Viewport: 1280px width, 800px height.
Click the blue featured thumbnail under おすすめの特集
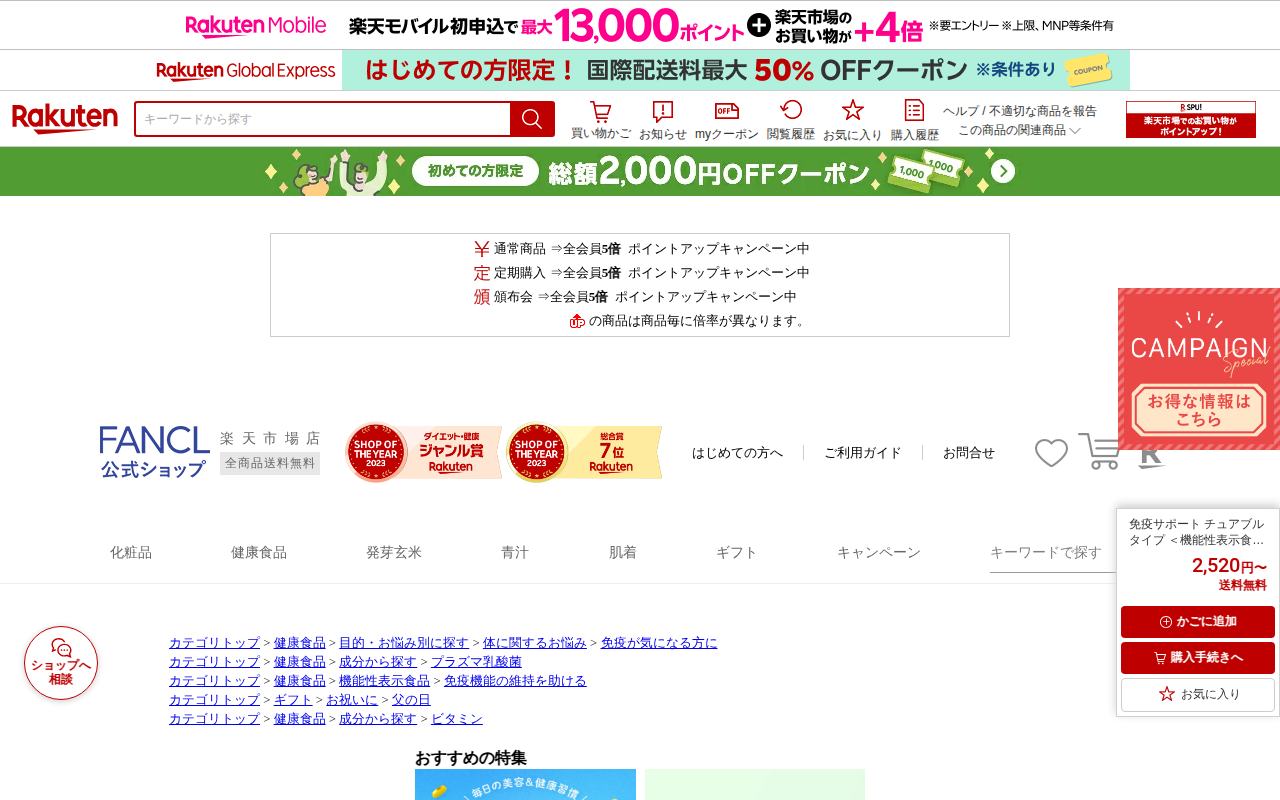coord(525,785)
